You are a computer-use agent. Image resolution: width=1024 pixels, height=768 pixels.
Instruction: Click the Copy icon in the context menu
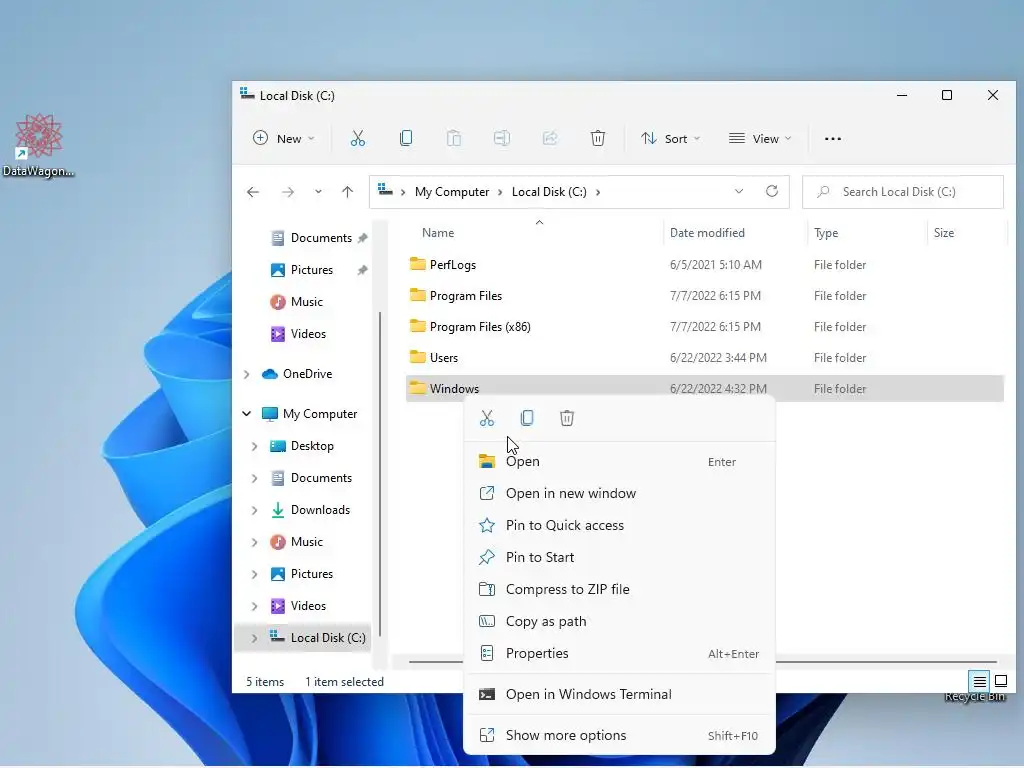(527, 418)
